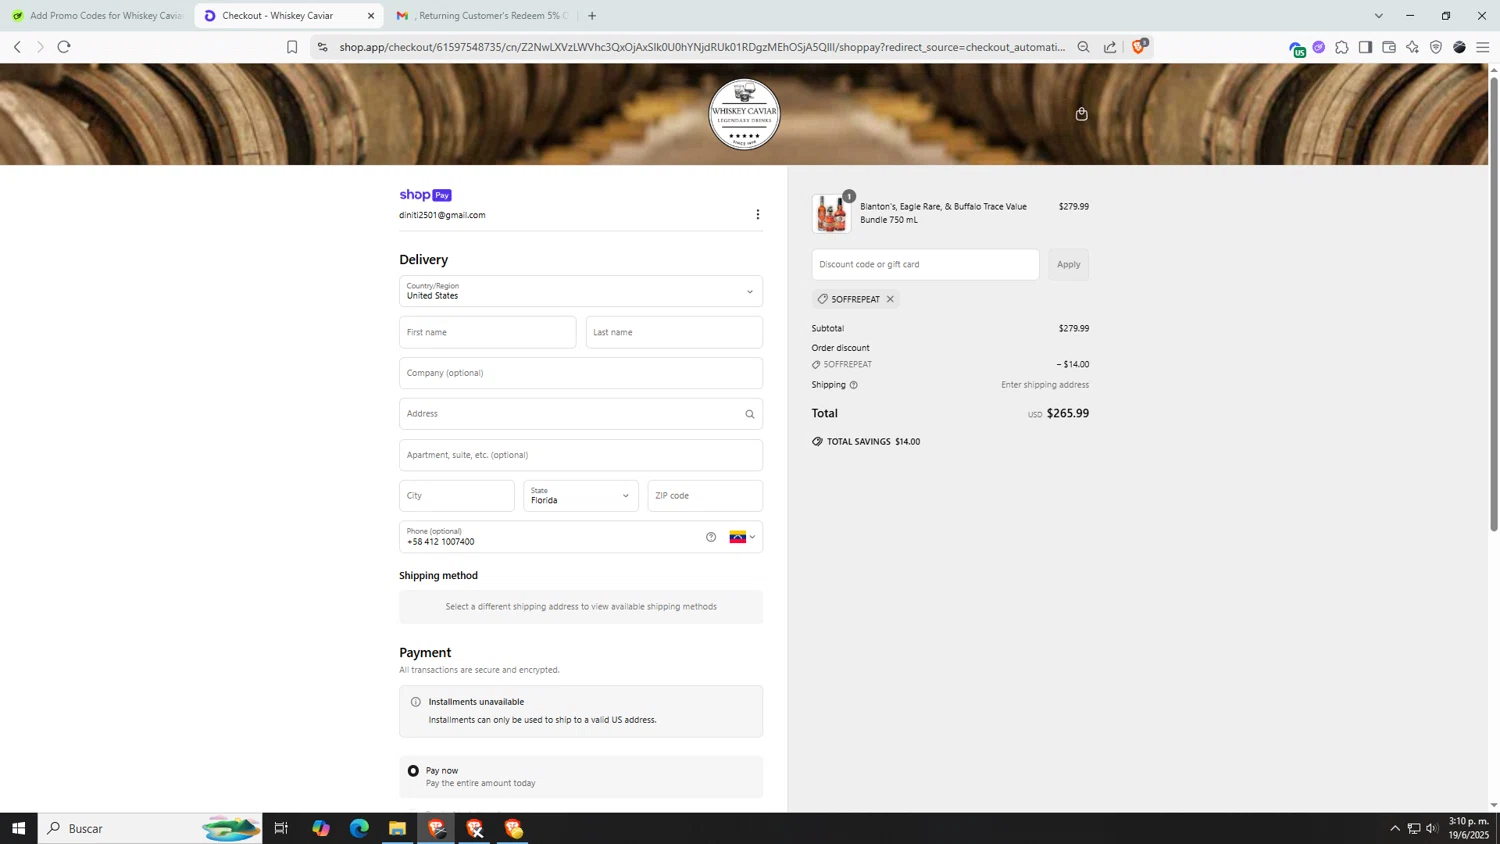Click the bourbon bundle product thumbnail
Viewport: 1500px width, 844px height.
(831, 214)
